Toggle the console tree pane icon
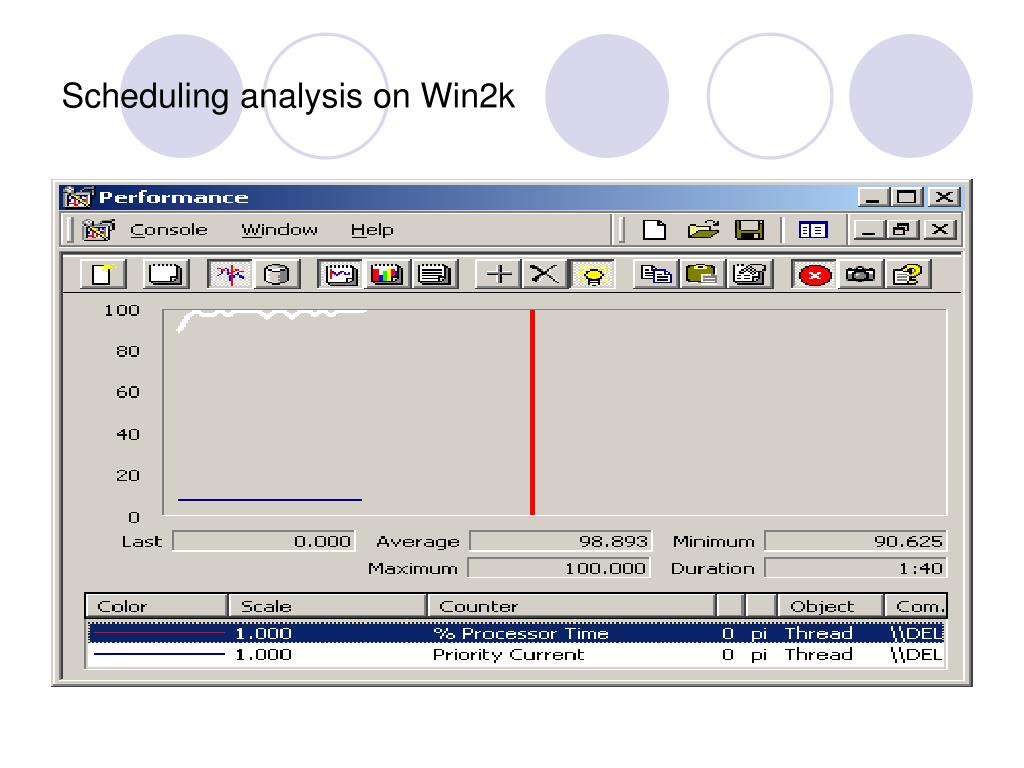 (x=813, y=230)
